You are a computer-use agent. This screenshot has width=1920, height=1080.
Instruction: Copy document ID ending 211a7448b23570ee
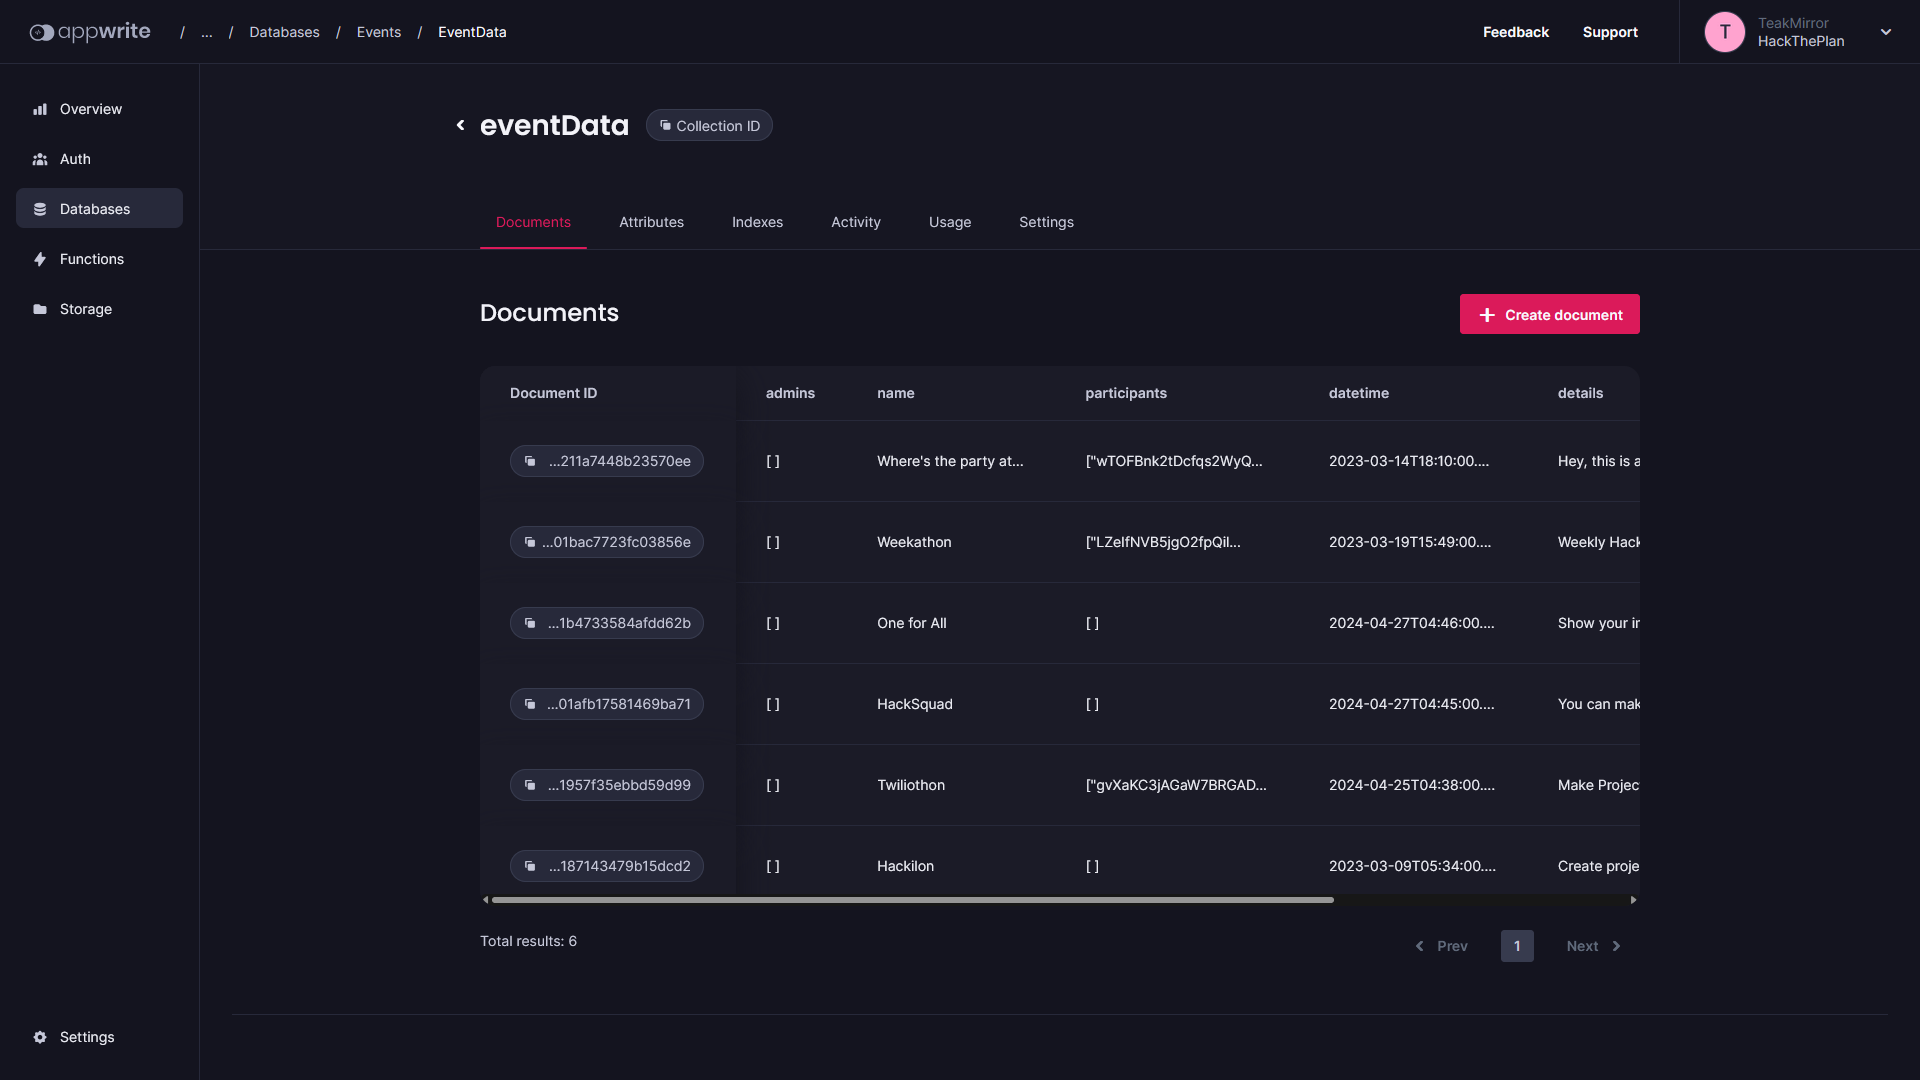coord(607,461)
